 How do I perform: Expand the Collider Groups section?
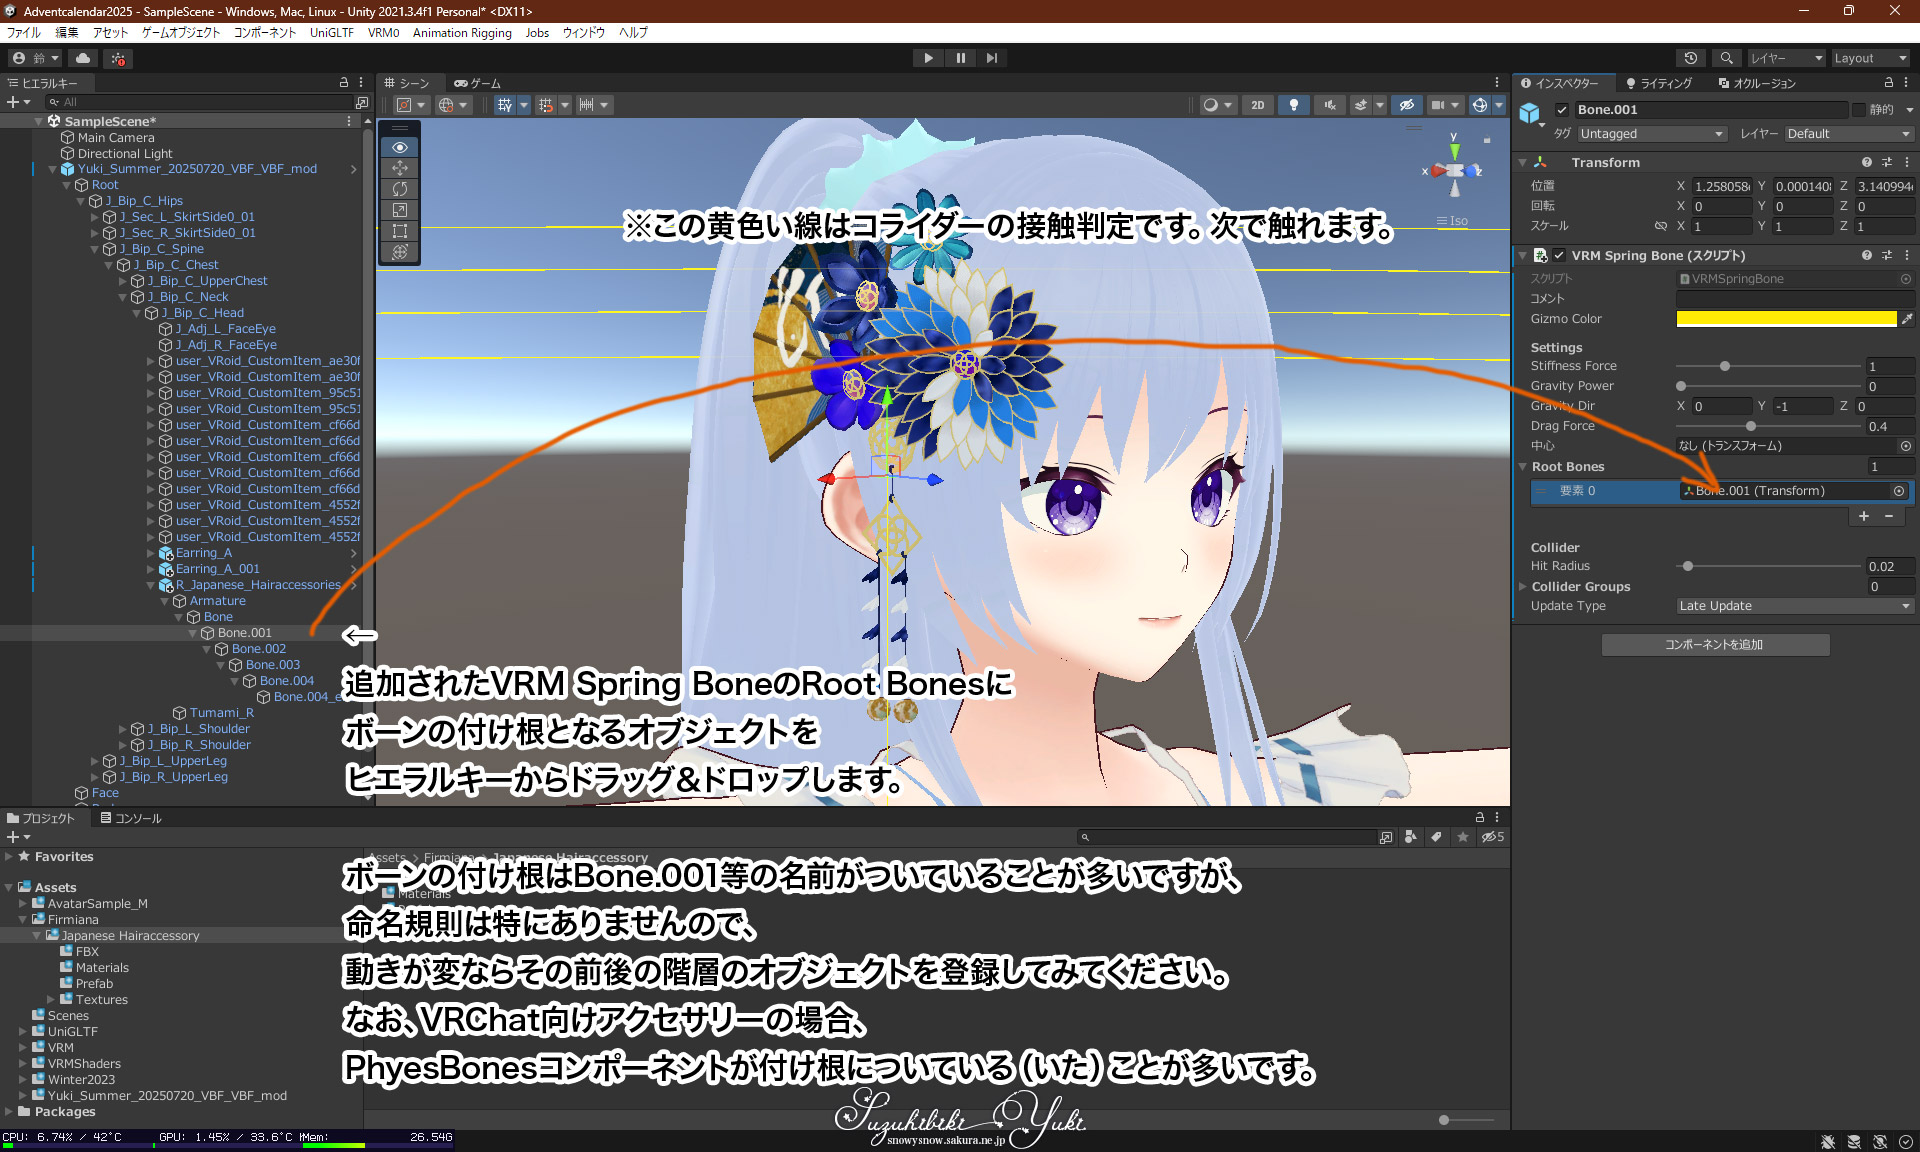pos(1523,587)
